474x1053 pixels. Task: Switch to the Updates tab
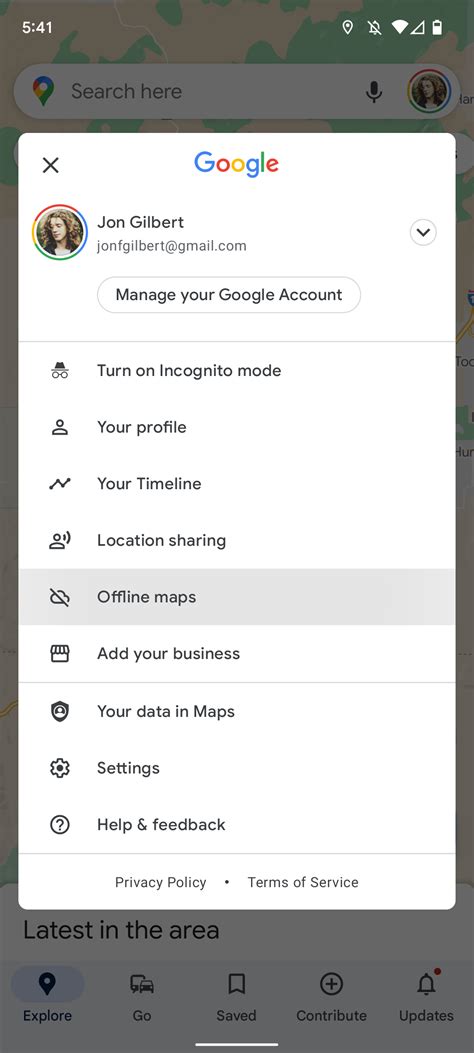pyautogui.click(x=426, y=998)
